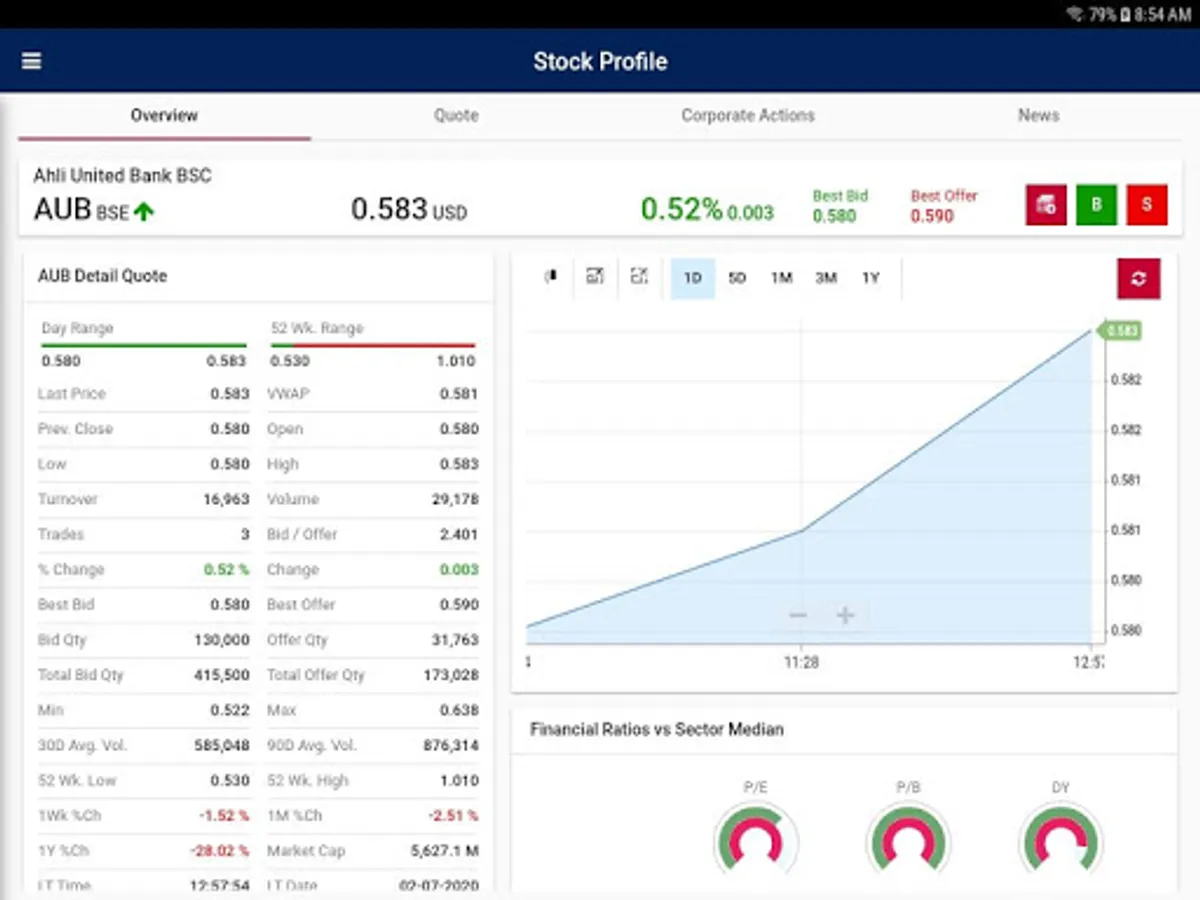
Task: Open the hamburger navigation menu
Action: (x=31, y=61)
